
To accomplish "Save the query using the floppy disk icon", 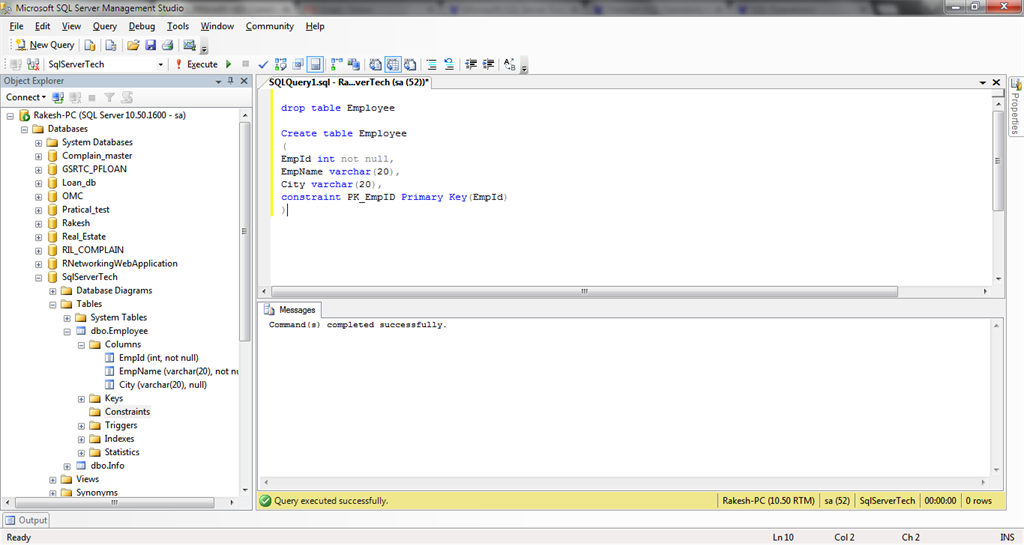I will (x=150, y=45).
